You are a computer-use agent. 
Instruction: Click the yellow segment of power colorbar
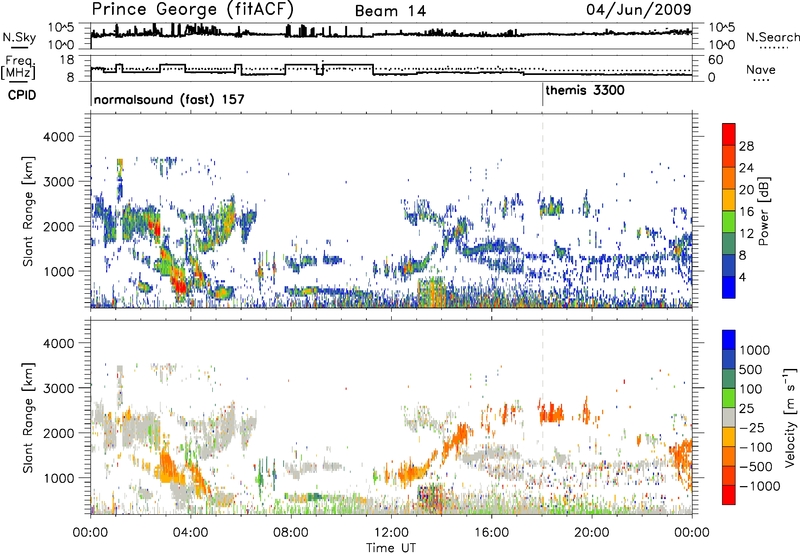click(x=729, y=200)
